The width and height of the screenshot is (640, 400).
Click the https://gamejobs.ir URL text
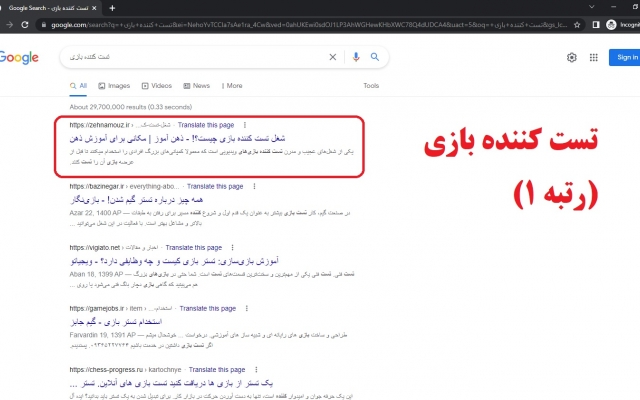97,309
